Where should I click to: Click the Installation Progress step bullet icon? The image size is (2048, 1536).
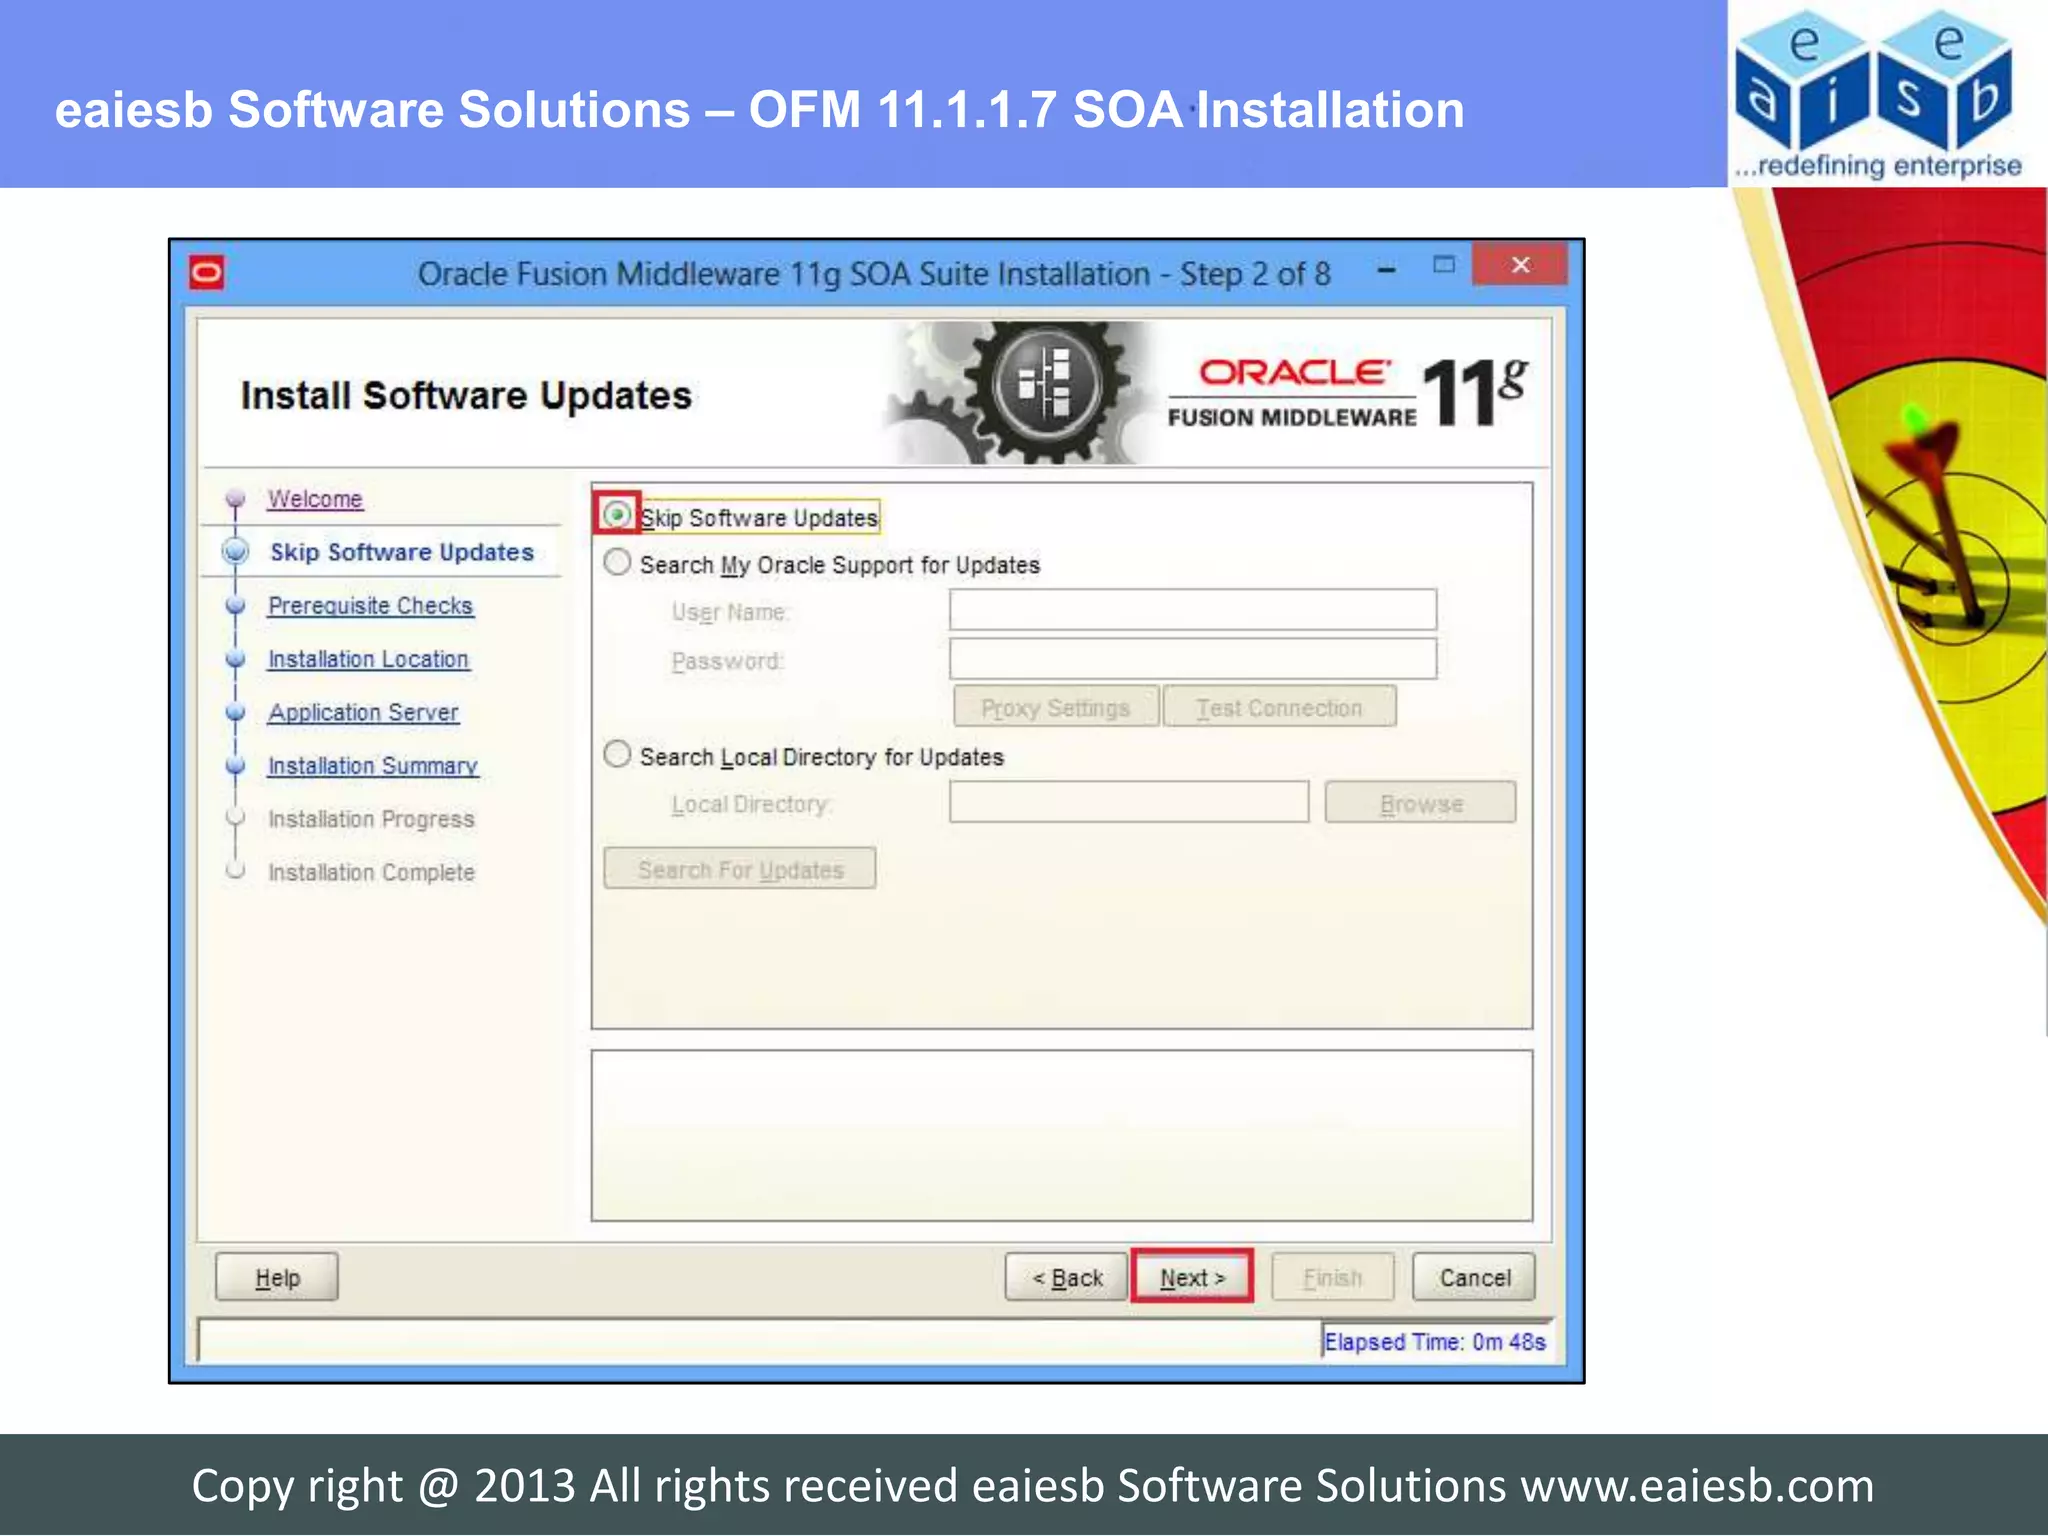tap(236, 818)
